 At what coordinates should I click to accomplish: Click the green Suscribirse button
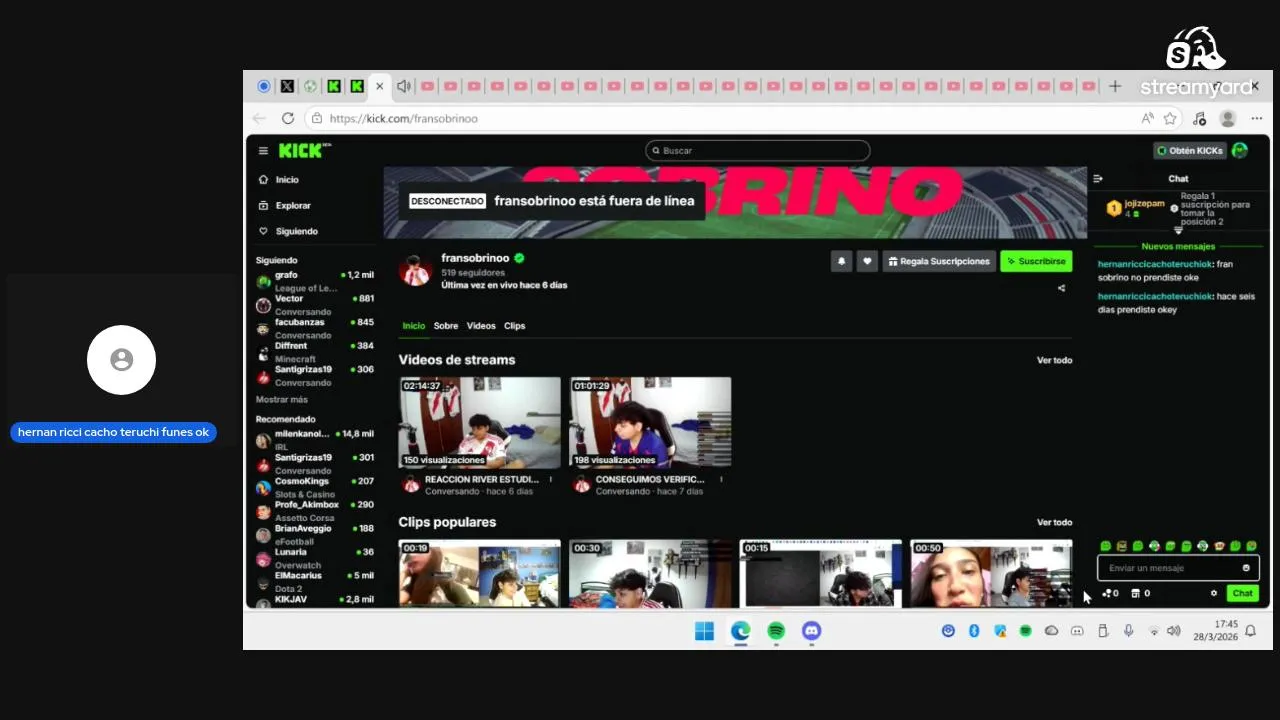(1036, 261)
